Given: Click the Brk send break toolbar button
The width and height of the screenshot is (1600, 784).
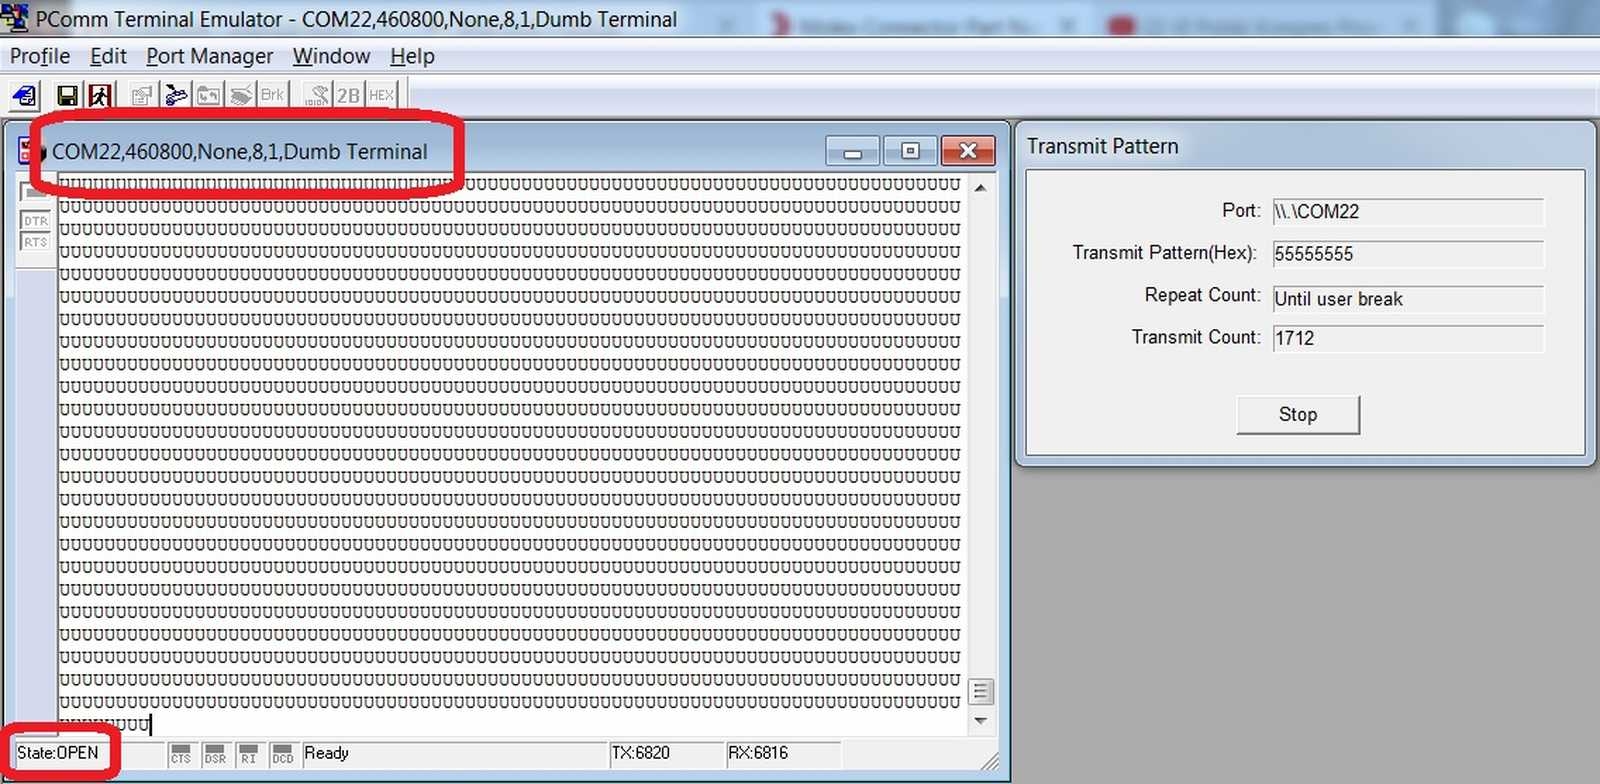Looking at the screenshot, I should [x=272, y=96].
